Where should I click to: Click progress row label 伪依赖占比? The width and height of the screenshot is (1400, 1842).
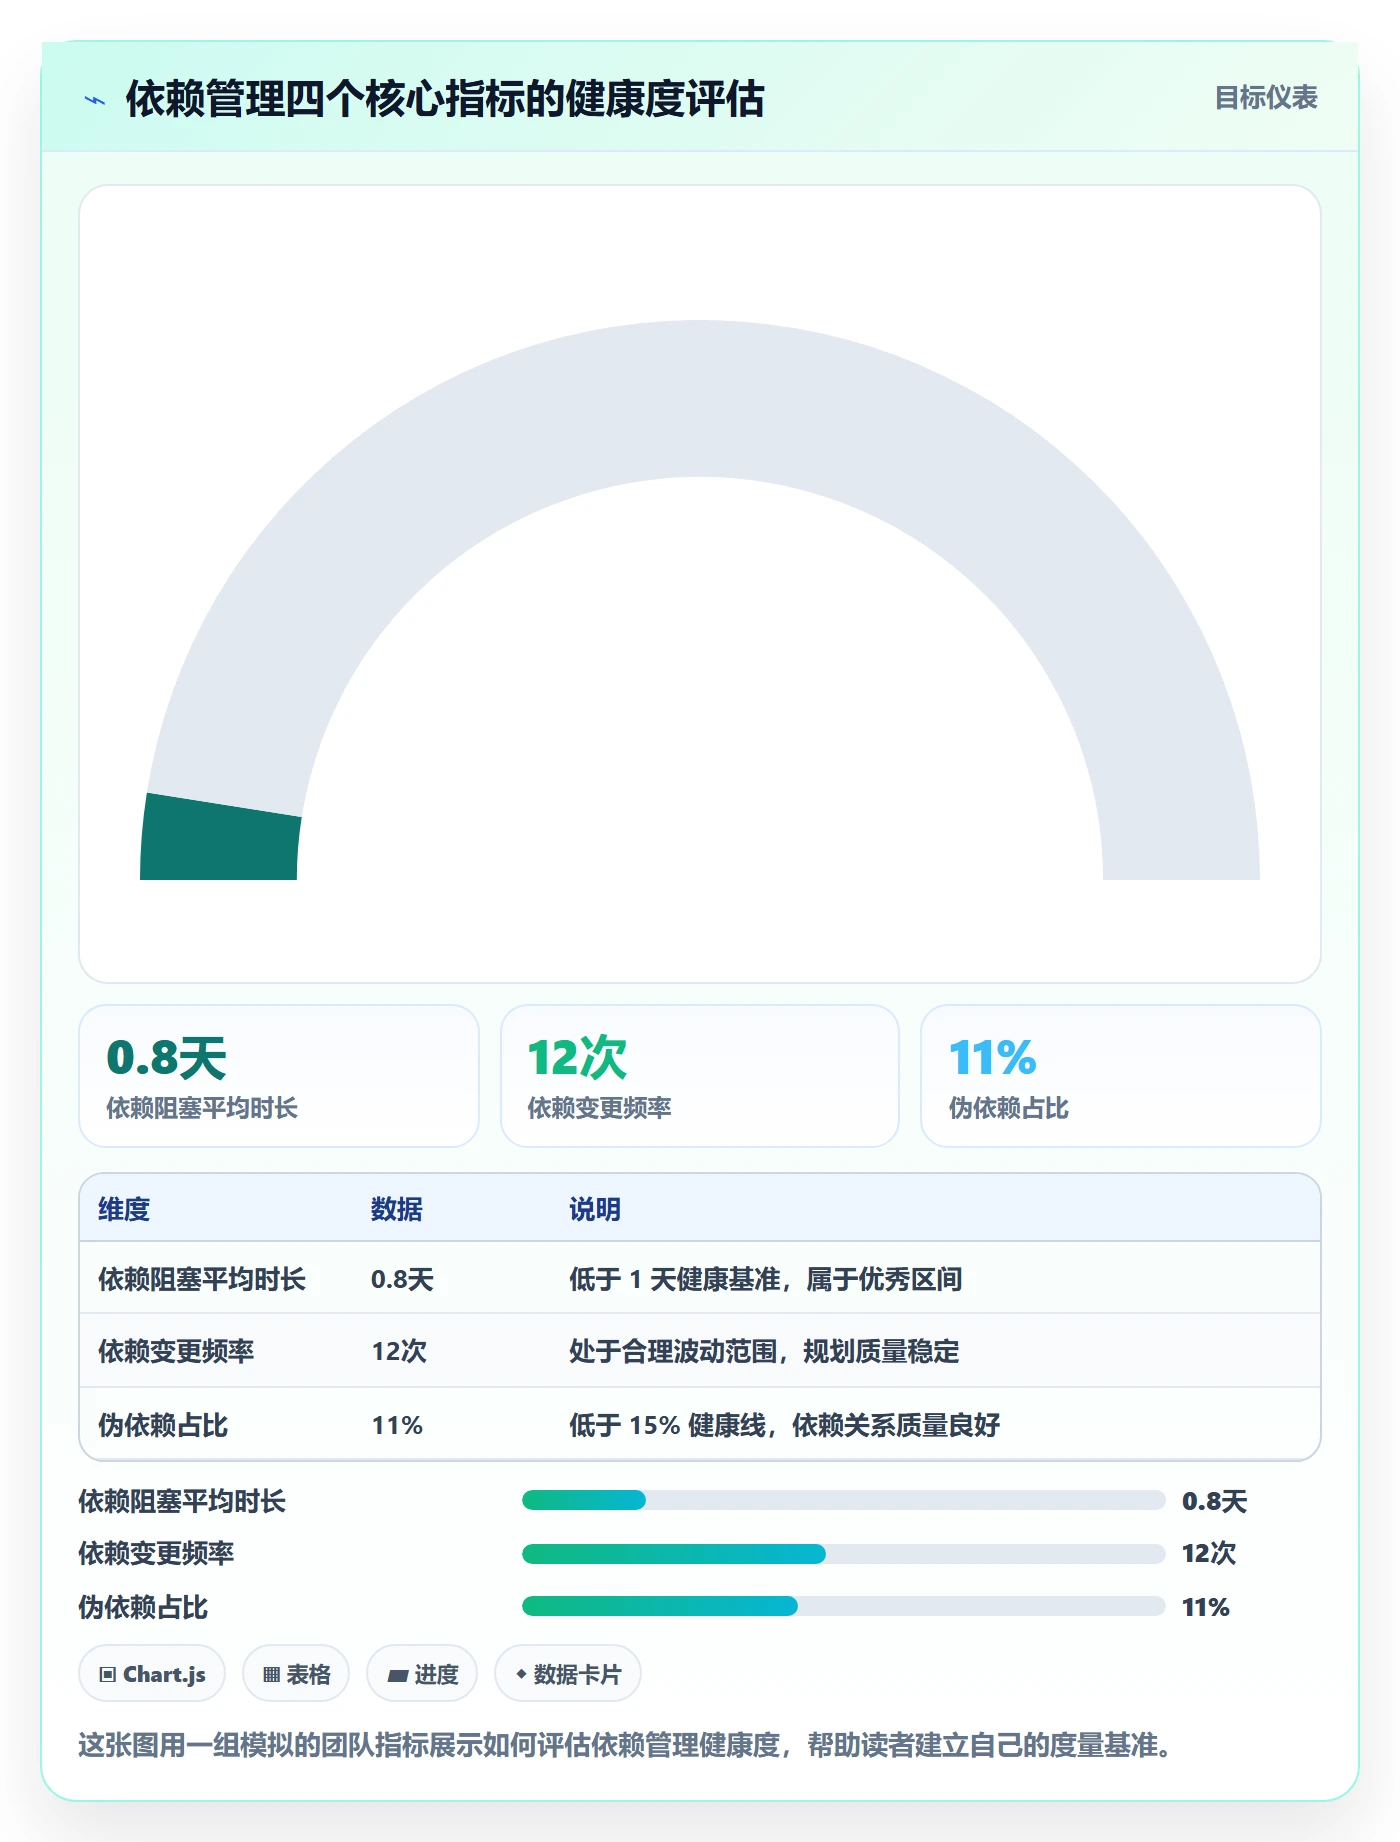coord(143,1607)
